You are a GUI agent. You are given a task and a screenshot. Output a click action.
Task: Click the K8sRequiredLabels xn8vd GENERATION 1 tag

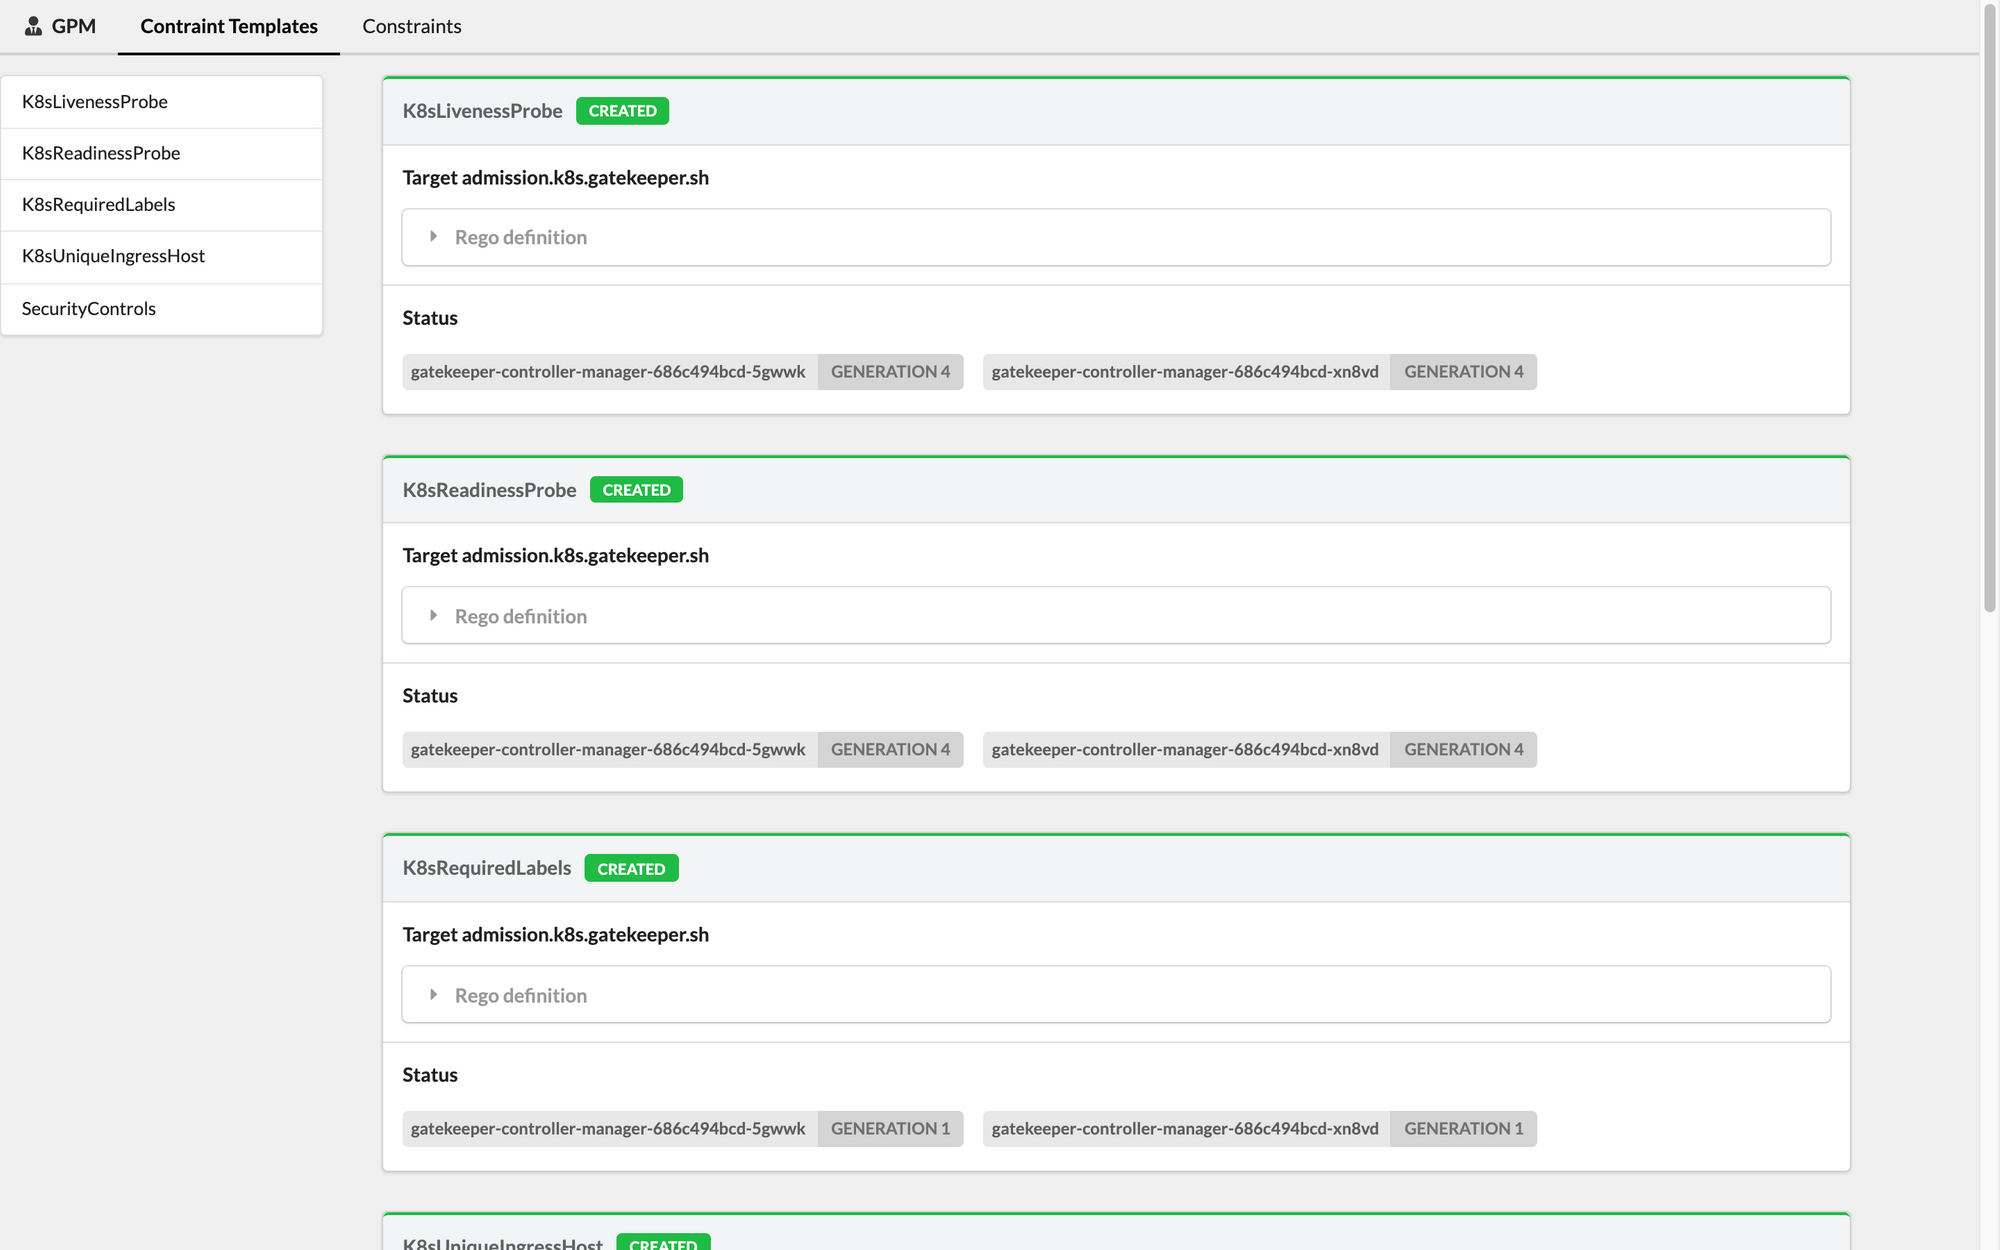tap(1463, 1129)
